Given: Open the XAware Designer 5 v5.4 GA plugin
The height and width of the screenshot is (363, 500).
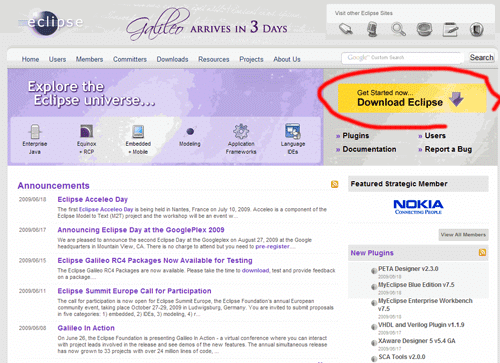Looking at the screenshot, I should coord(417,341).
